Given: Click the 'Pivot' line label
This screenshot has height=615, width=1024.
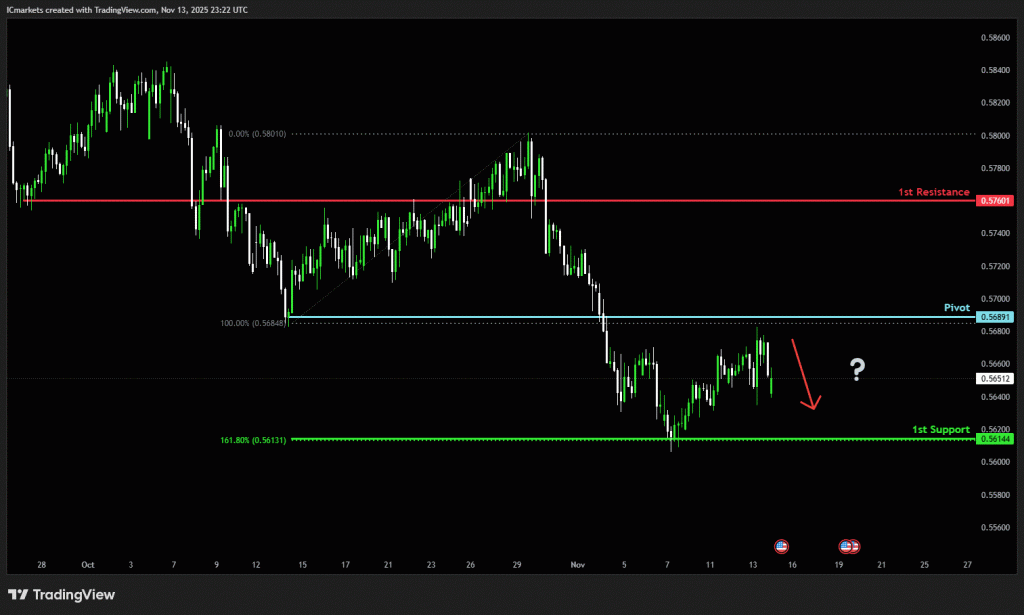Looking at the screenshot, I should pos(956,308).
